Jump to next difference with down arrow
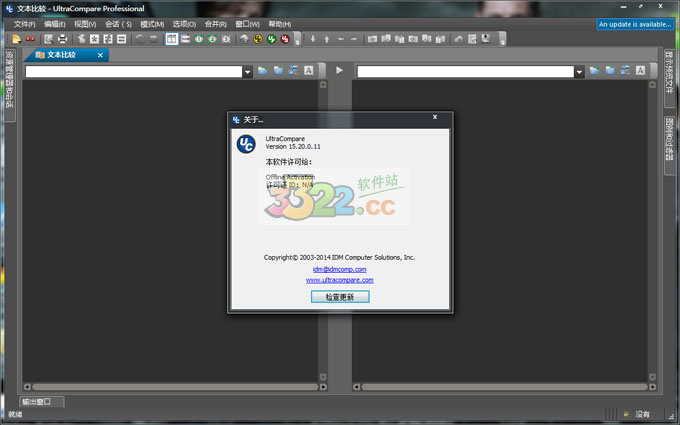Viewport: 680px width, 425px height. [313, 39]
